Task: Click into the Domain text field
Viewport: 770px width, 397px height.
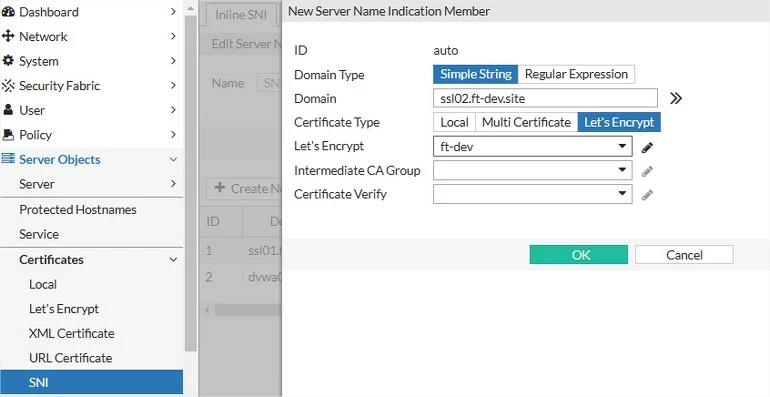Action: pyautogui.click(x=545, y=98)
